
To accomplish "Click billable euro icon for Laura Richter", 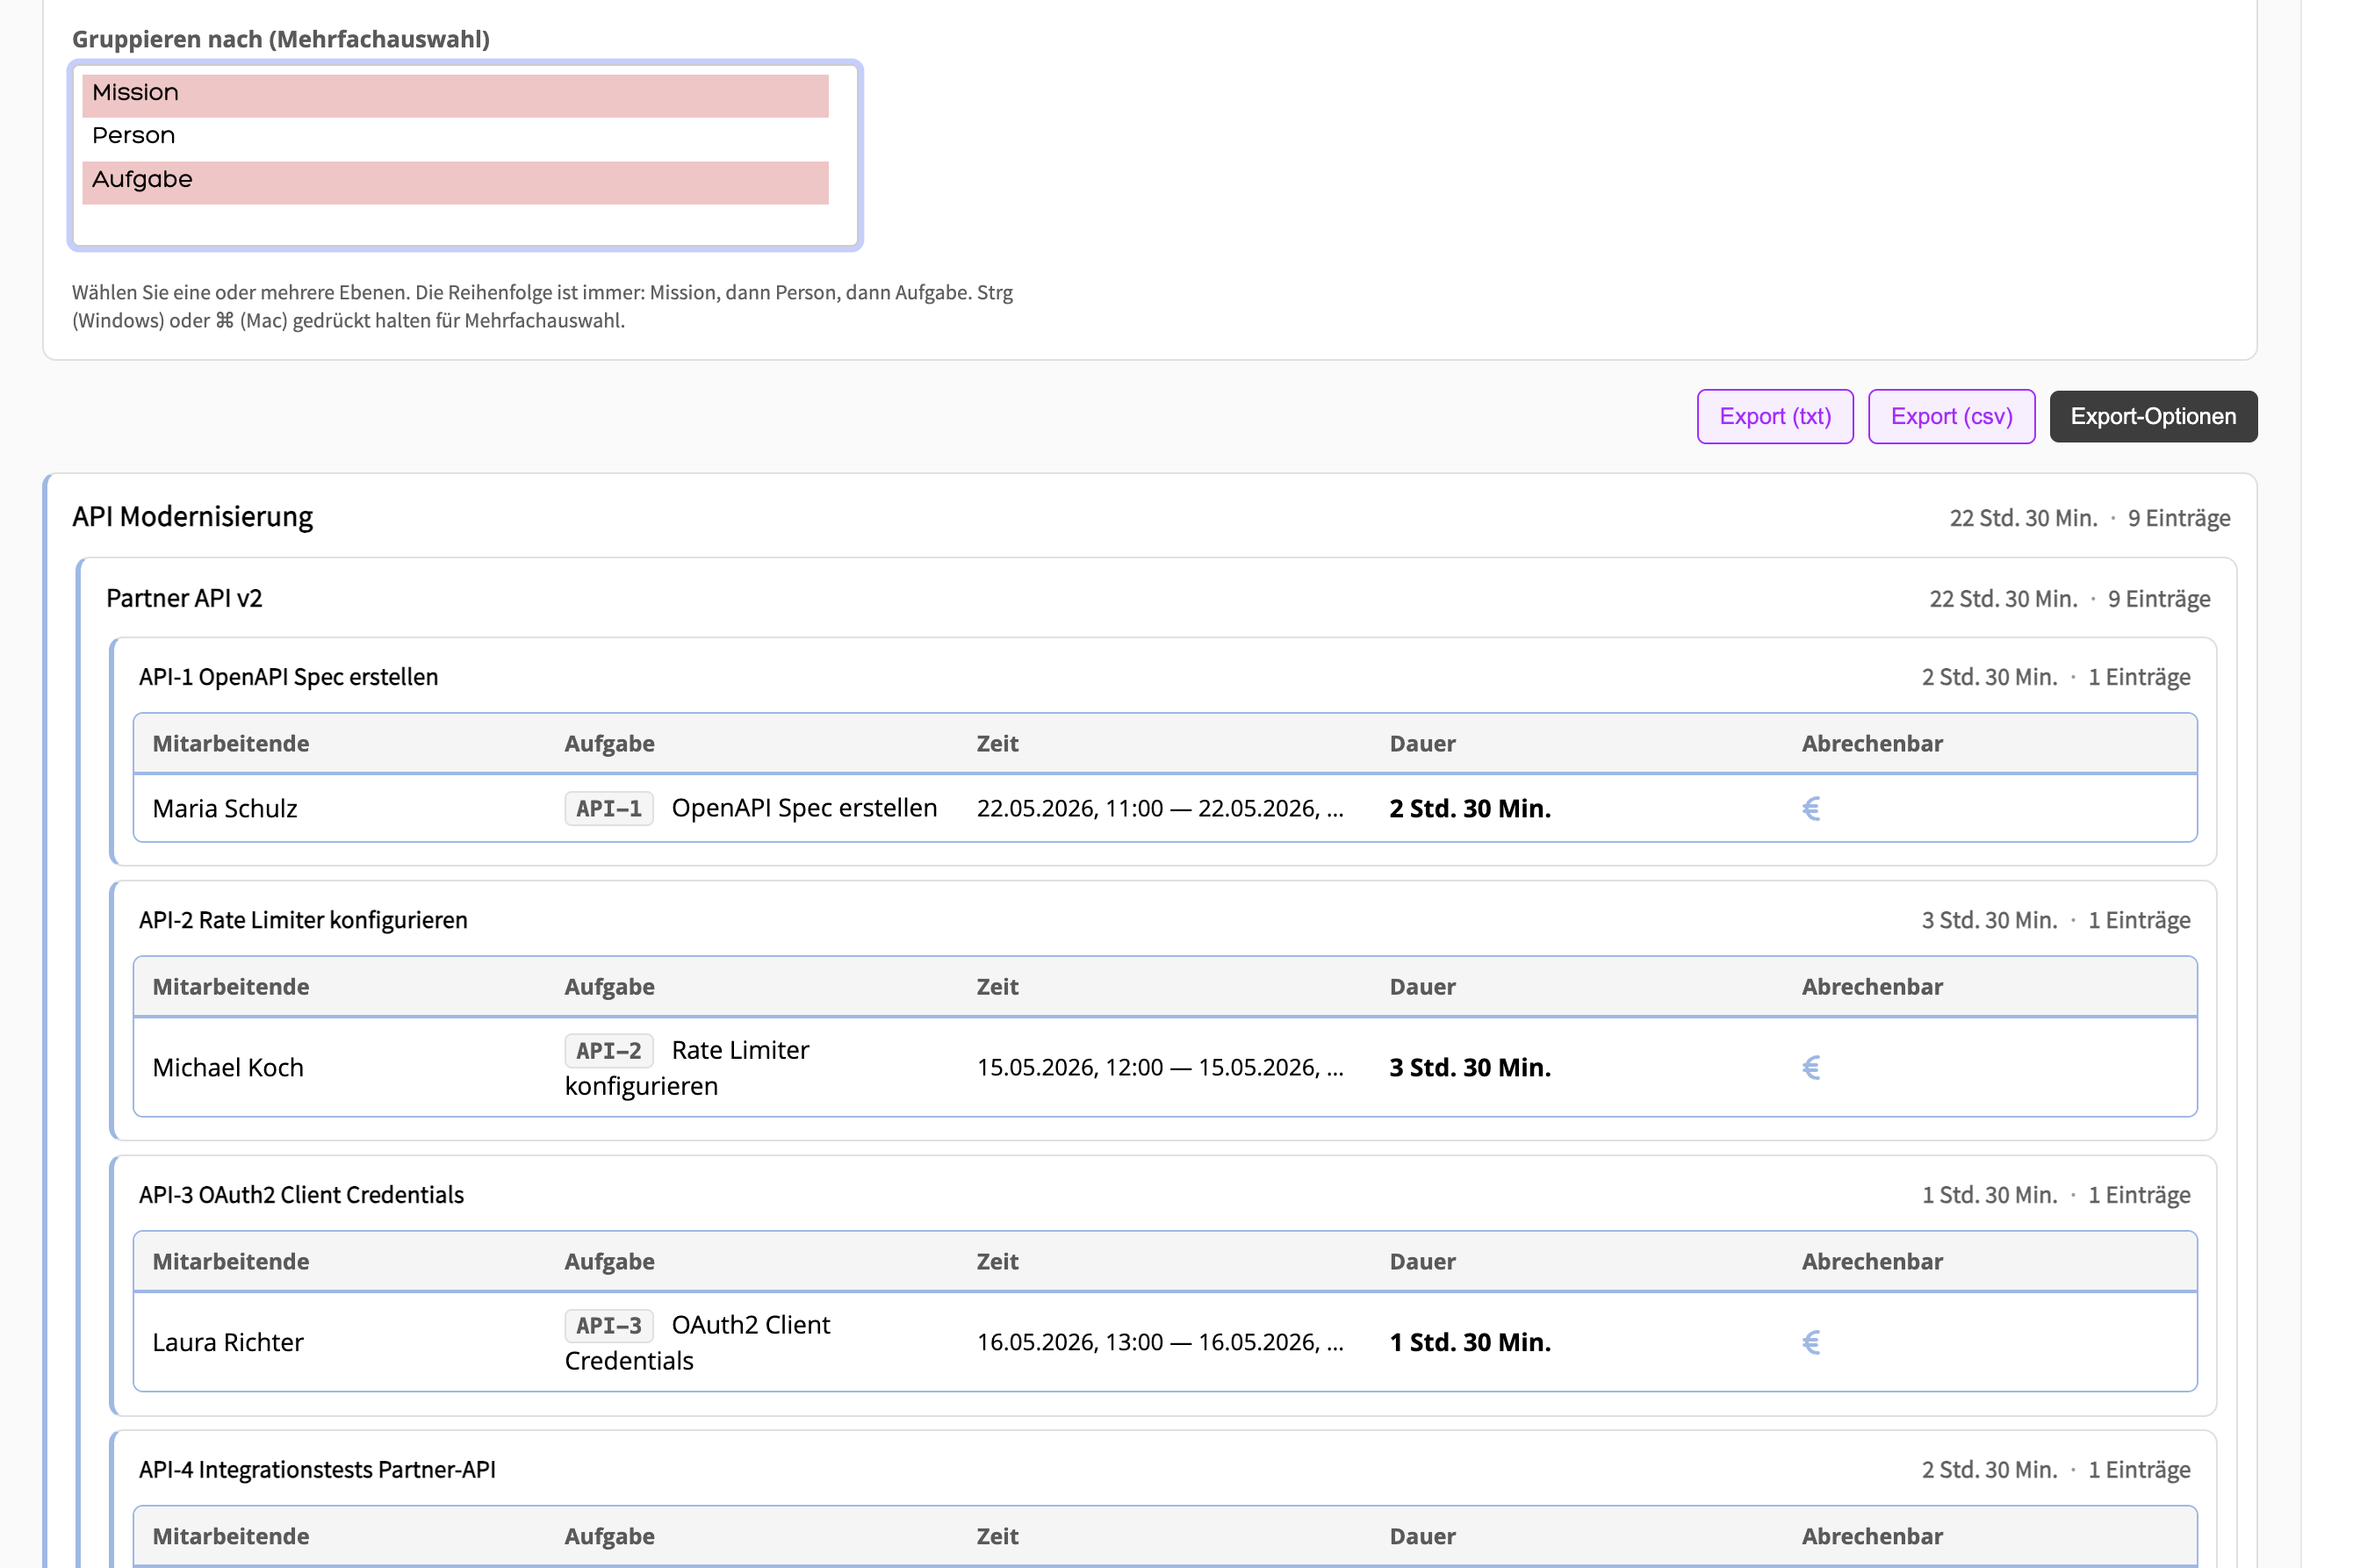I will [x=1810, y=1342].
